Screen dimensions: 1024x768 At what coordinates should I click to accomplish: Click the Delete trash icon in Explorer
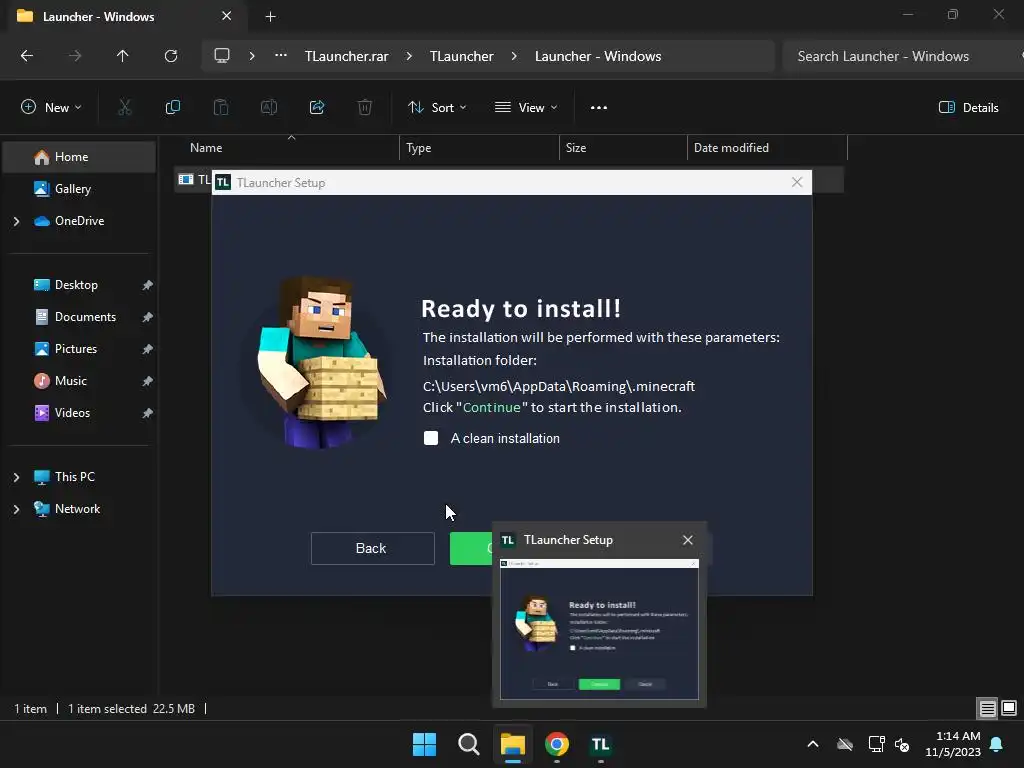pyautogui.click(x=365, y=108)
